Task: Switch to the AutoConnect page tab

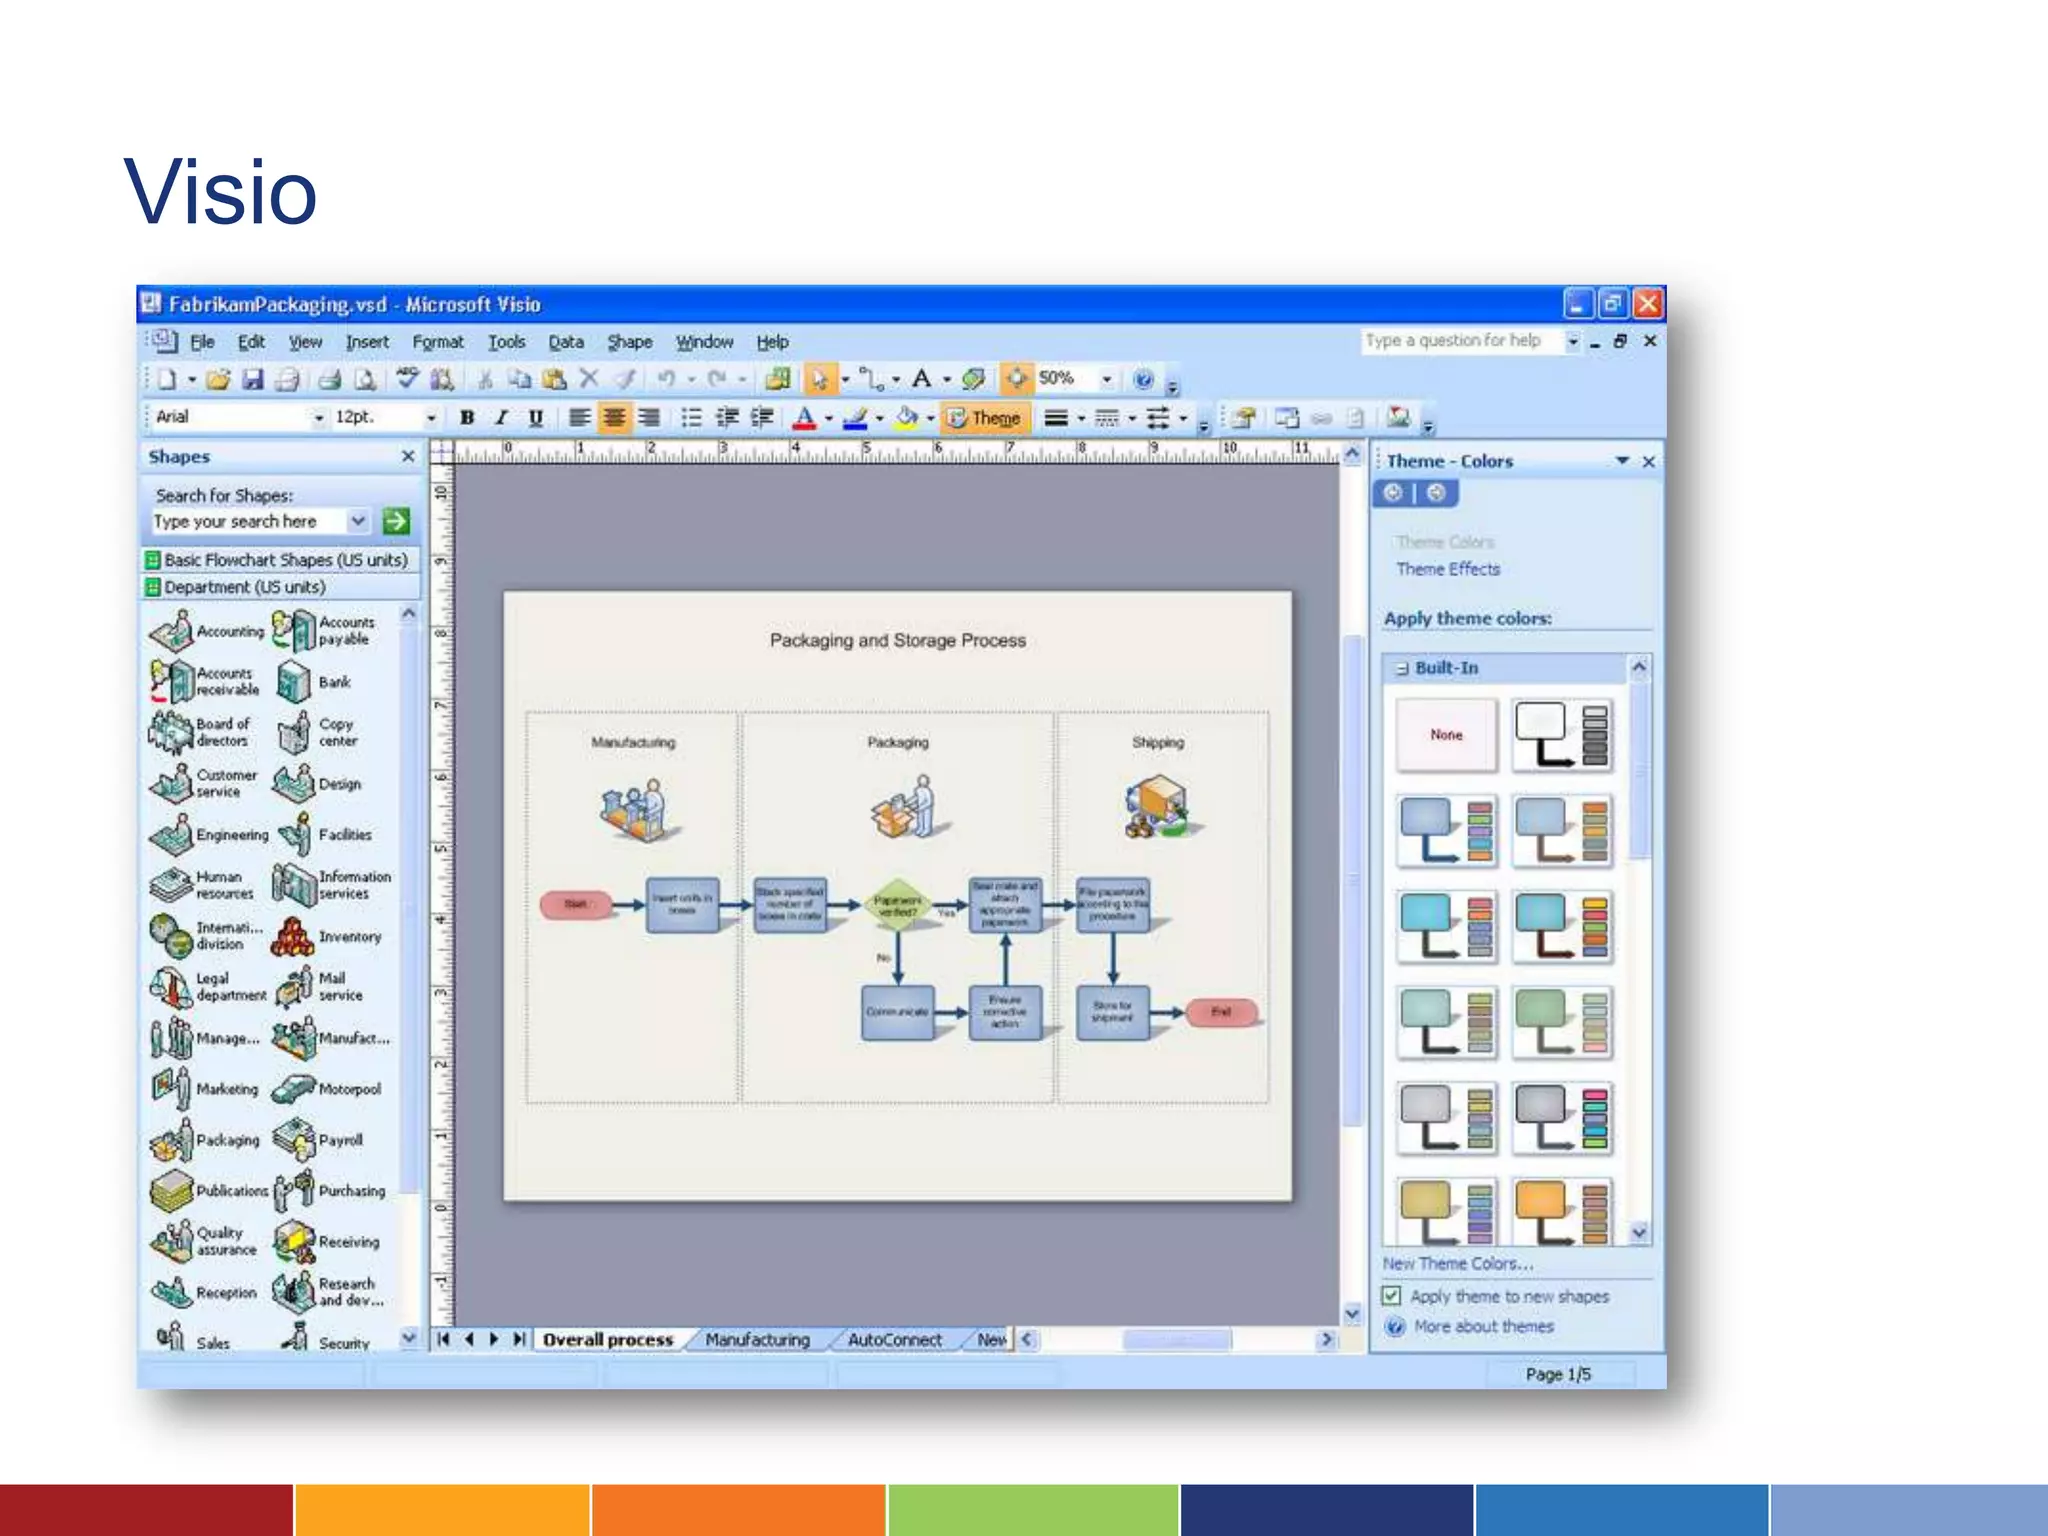Action: pyautogui.click(x=894, y=1339)
